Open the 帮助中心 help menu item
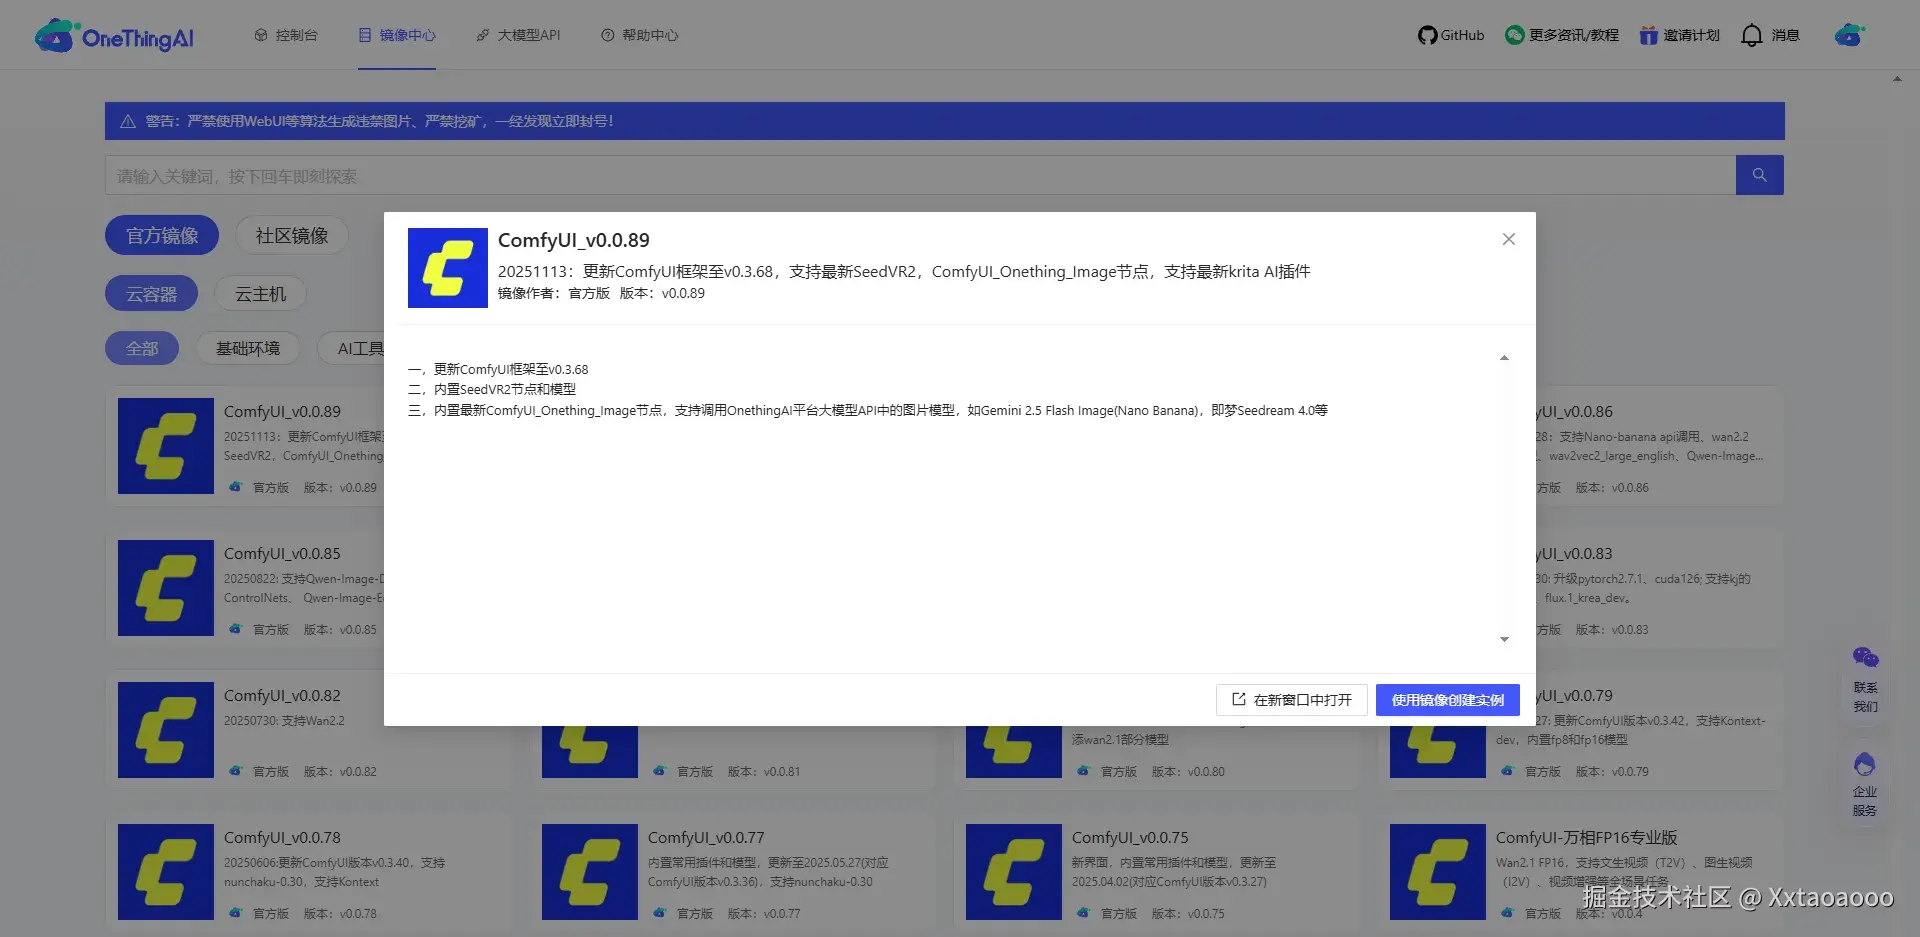This screenshot has height=937, width=1920. (640, 35)
